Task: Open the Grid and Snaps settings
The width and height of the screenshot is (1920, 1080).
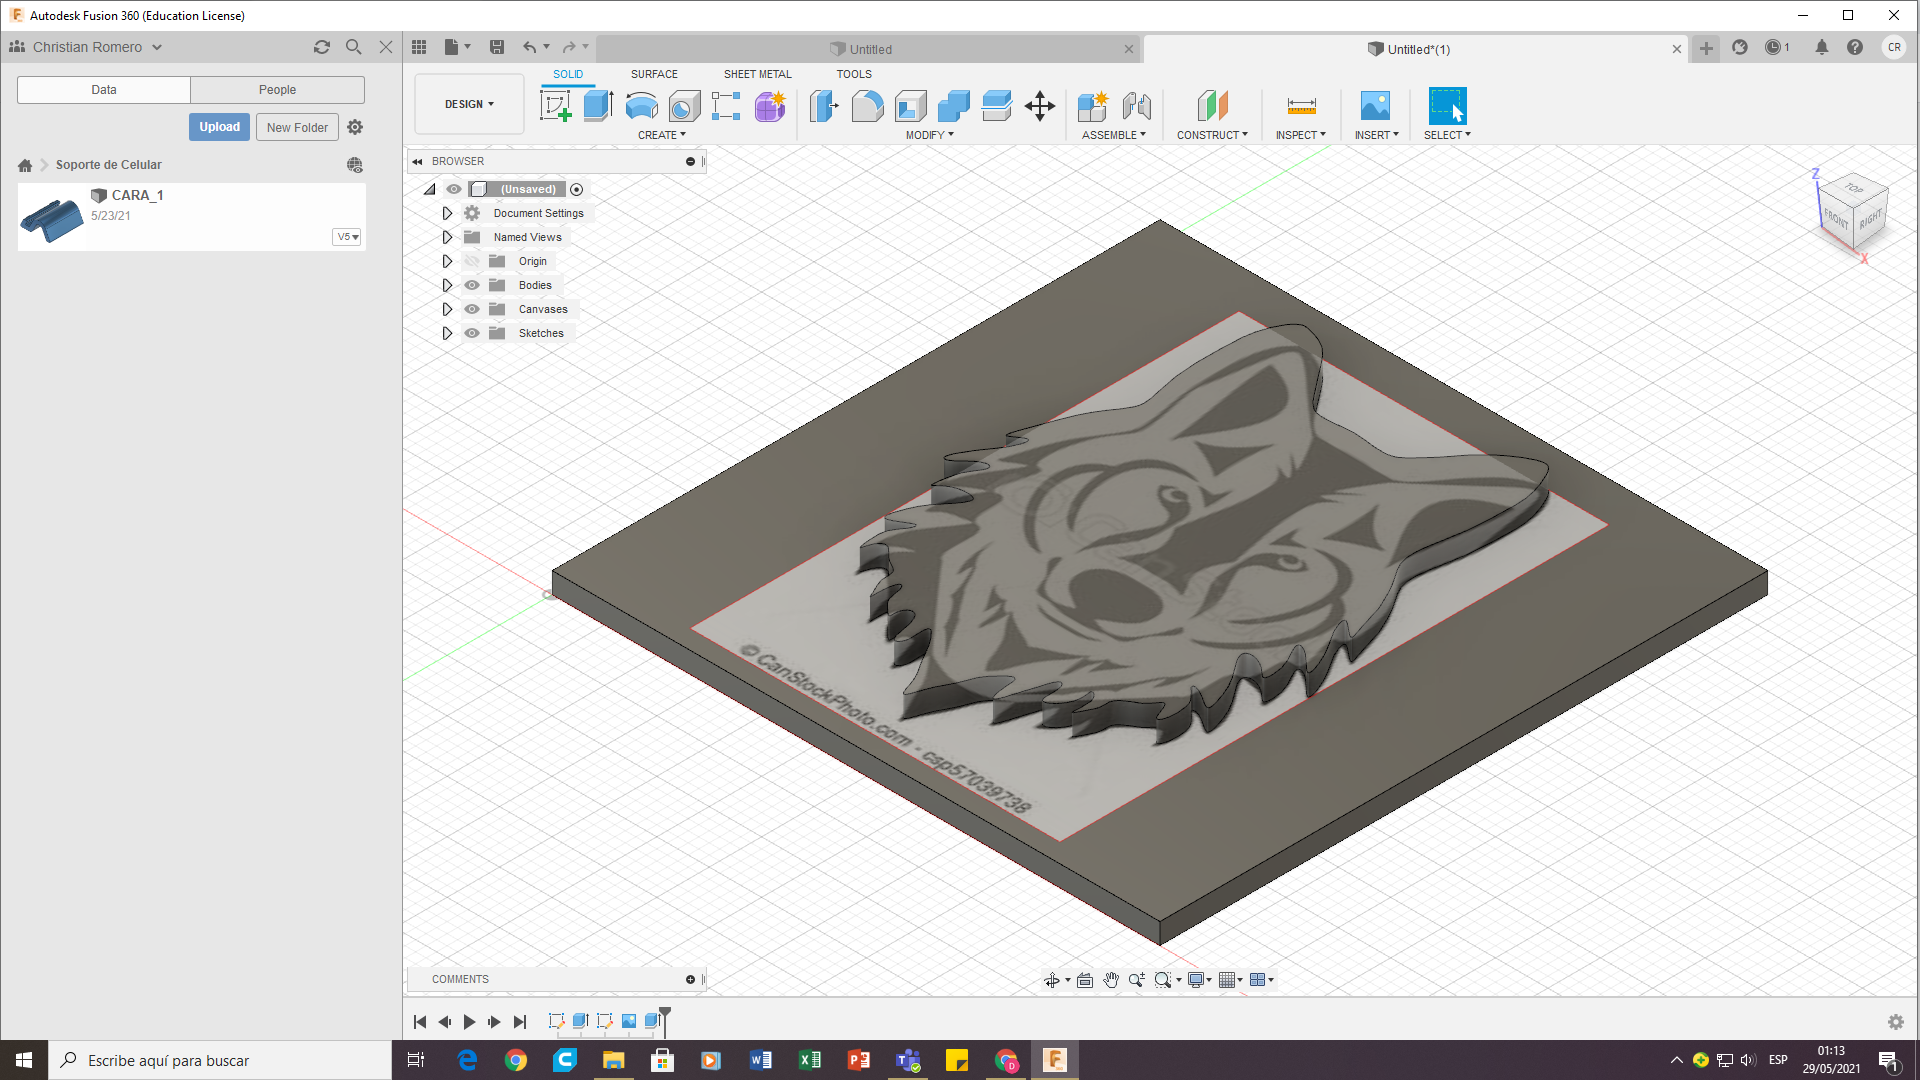Action: (1227, 980)
